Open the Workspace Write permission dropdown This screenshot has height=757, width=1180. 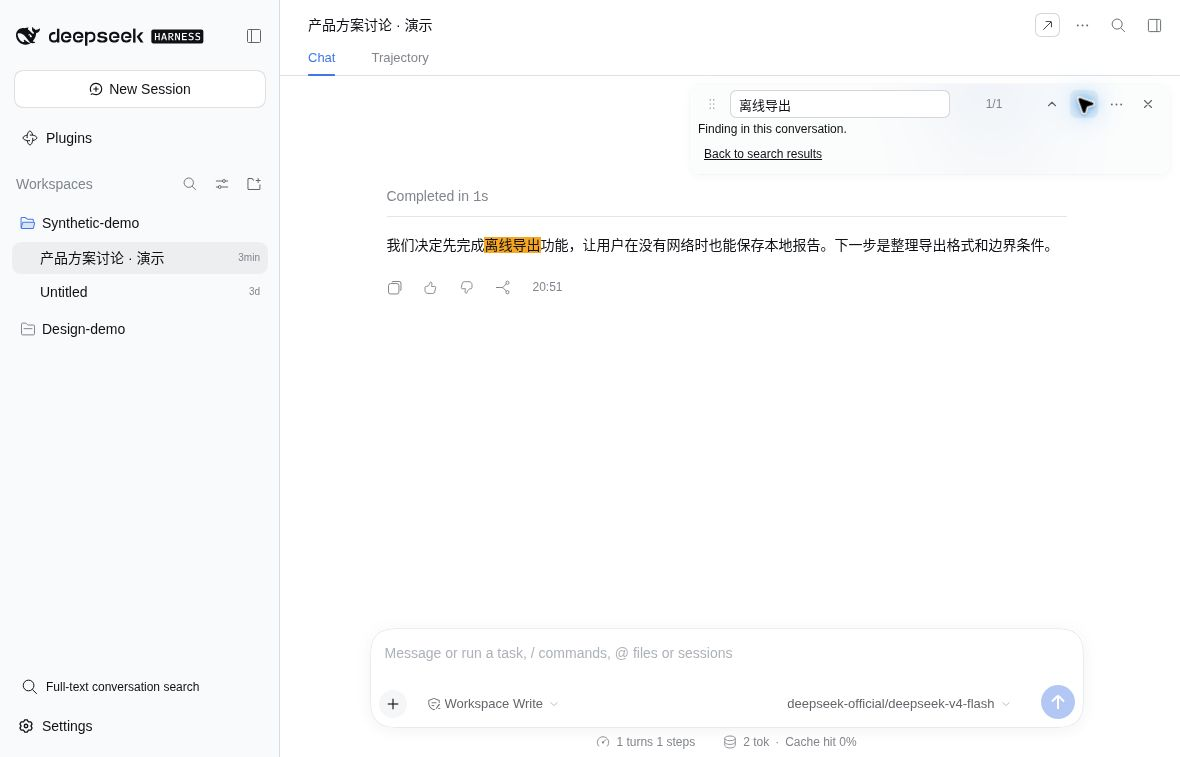[x=493, y=704]
